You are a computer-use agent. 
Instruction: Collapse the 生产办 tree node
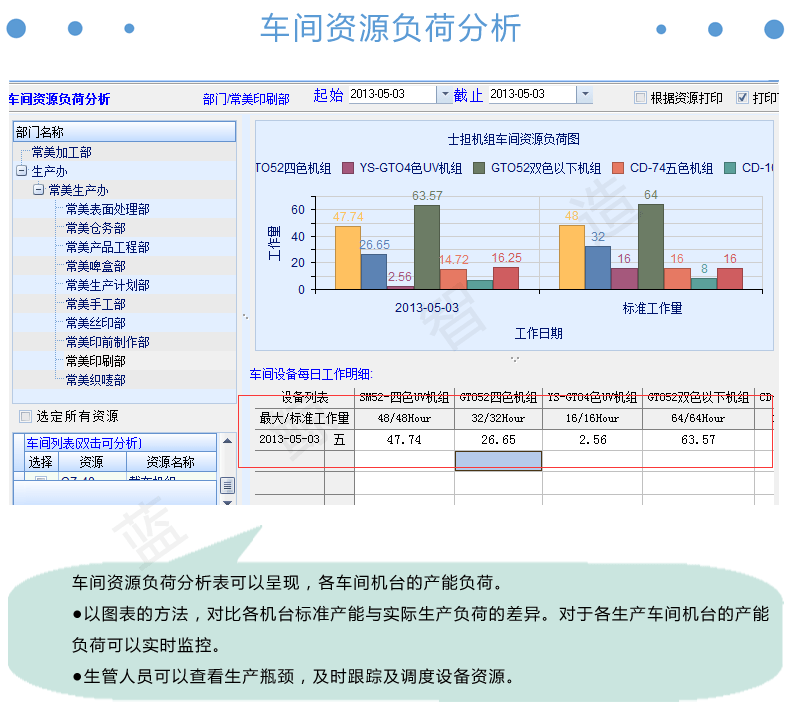pos(21,171)
